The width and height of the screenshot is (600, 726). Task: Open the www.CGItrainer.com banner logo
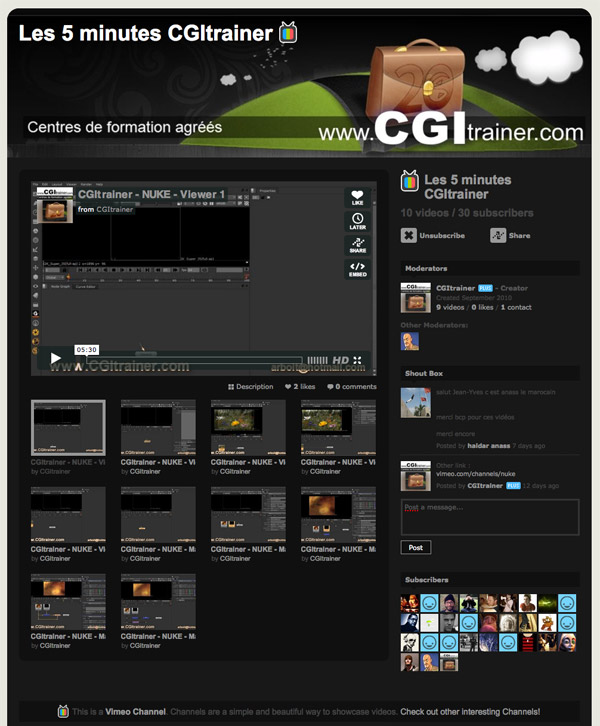[451, 130]
